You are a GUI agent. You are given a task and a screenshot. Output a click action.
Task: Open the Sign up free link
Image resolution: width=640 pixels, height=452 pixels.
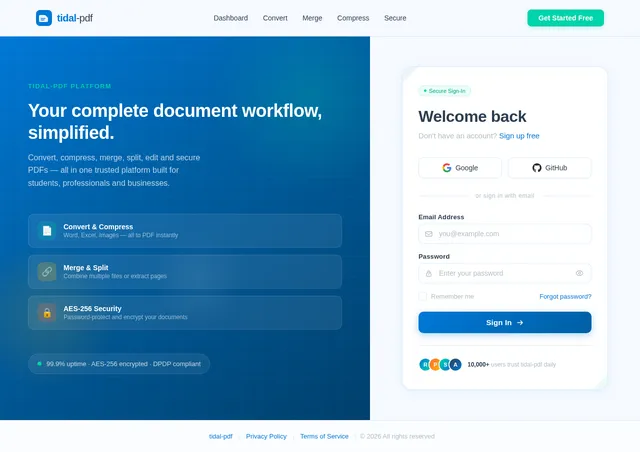pos(519,136)
